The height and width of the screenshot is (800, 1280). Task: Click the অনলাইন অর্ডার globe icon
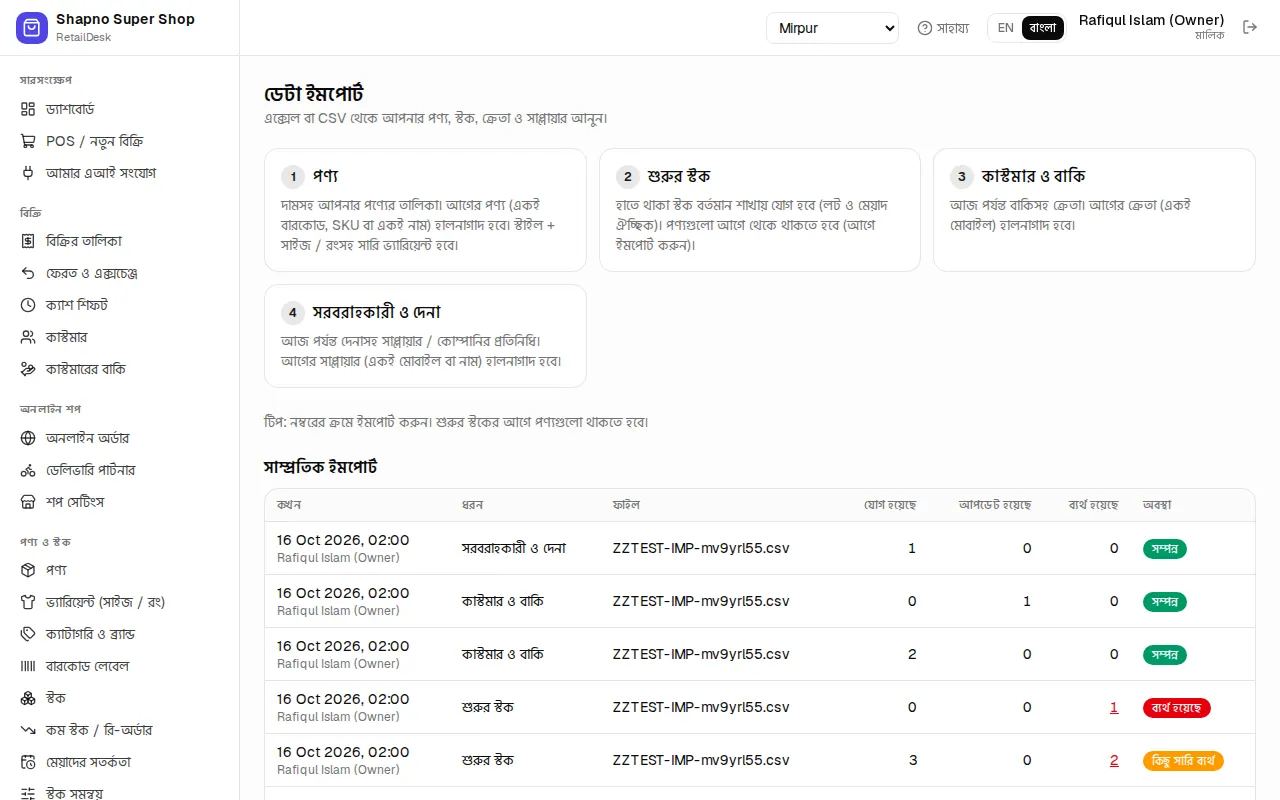[28, 438]
